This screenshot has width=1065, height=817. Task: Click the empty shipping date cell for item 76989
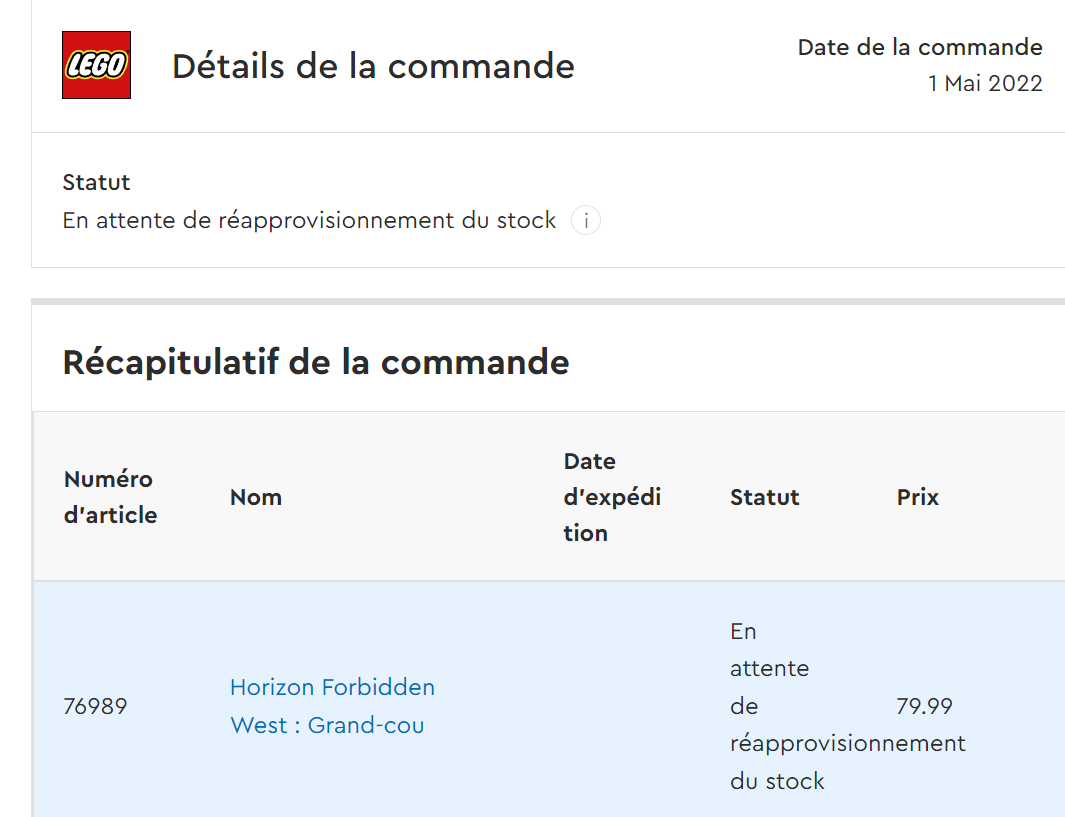tap(620, 707)
